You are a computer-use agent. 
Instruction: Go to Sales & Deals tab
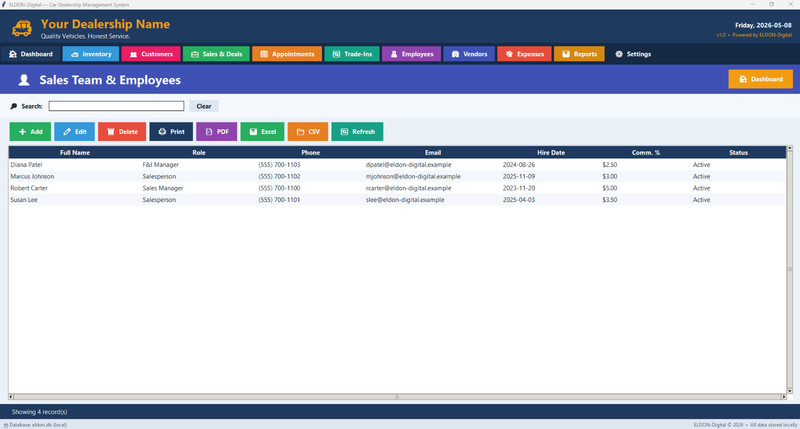pos(216,54)
